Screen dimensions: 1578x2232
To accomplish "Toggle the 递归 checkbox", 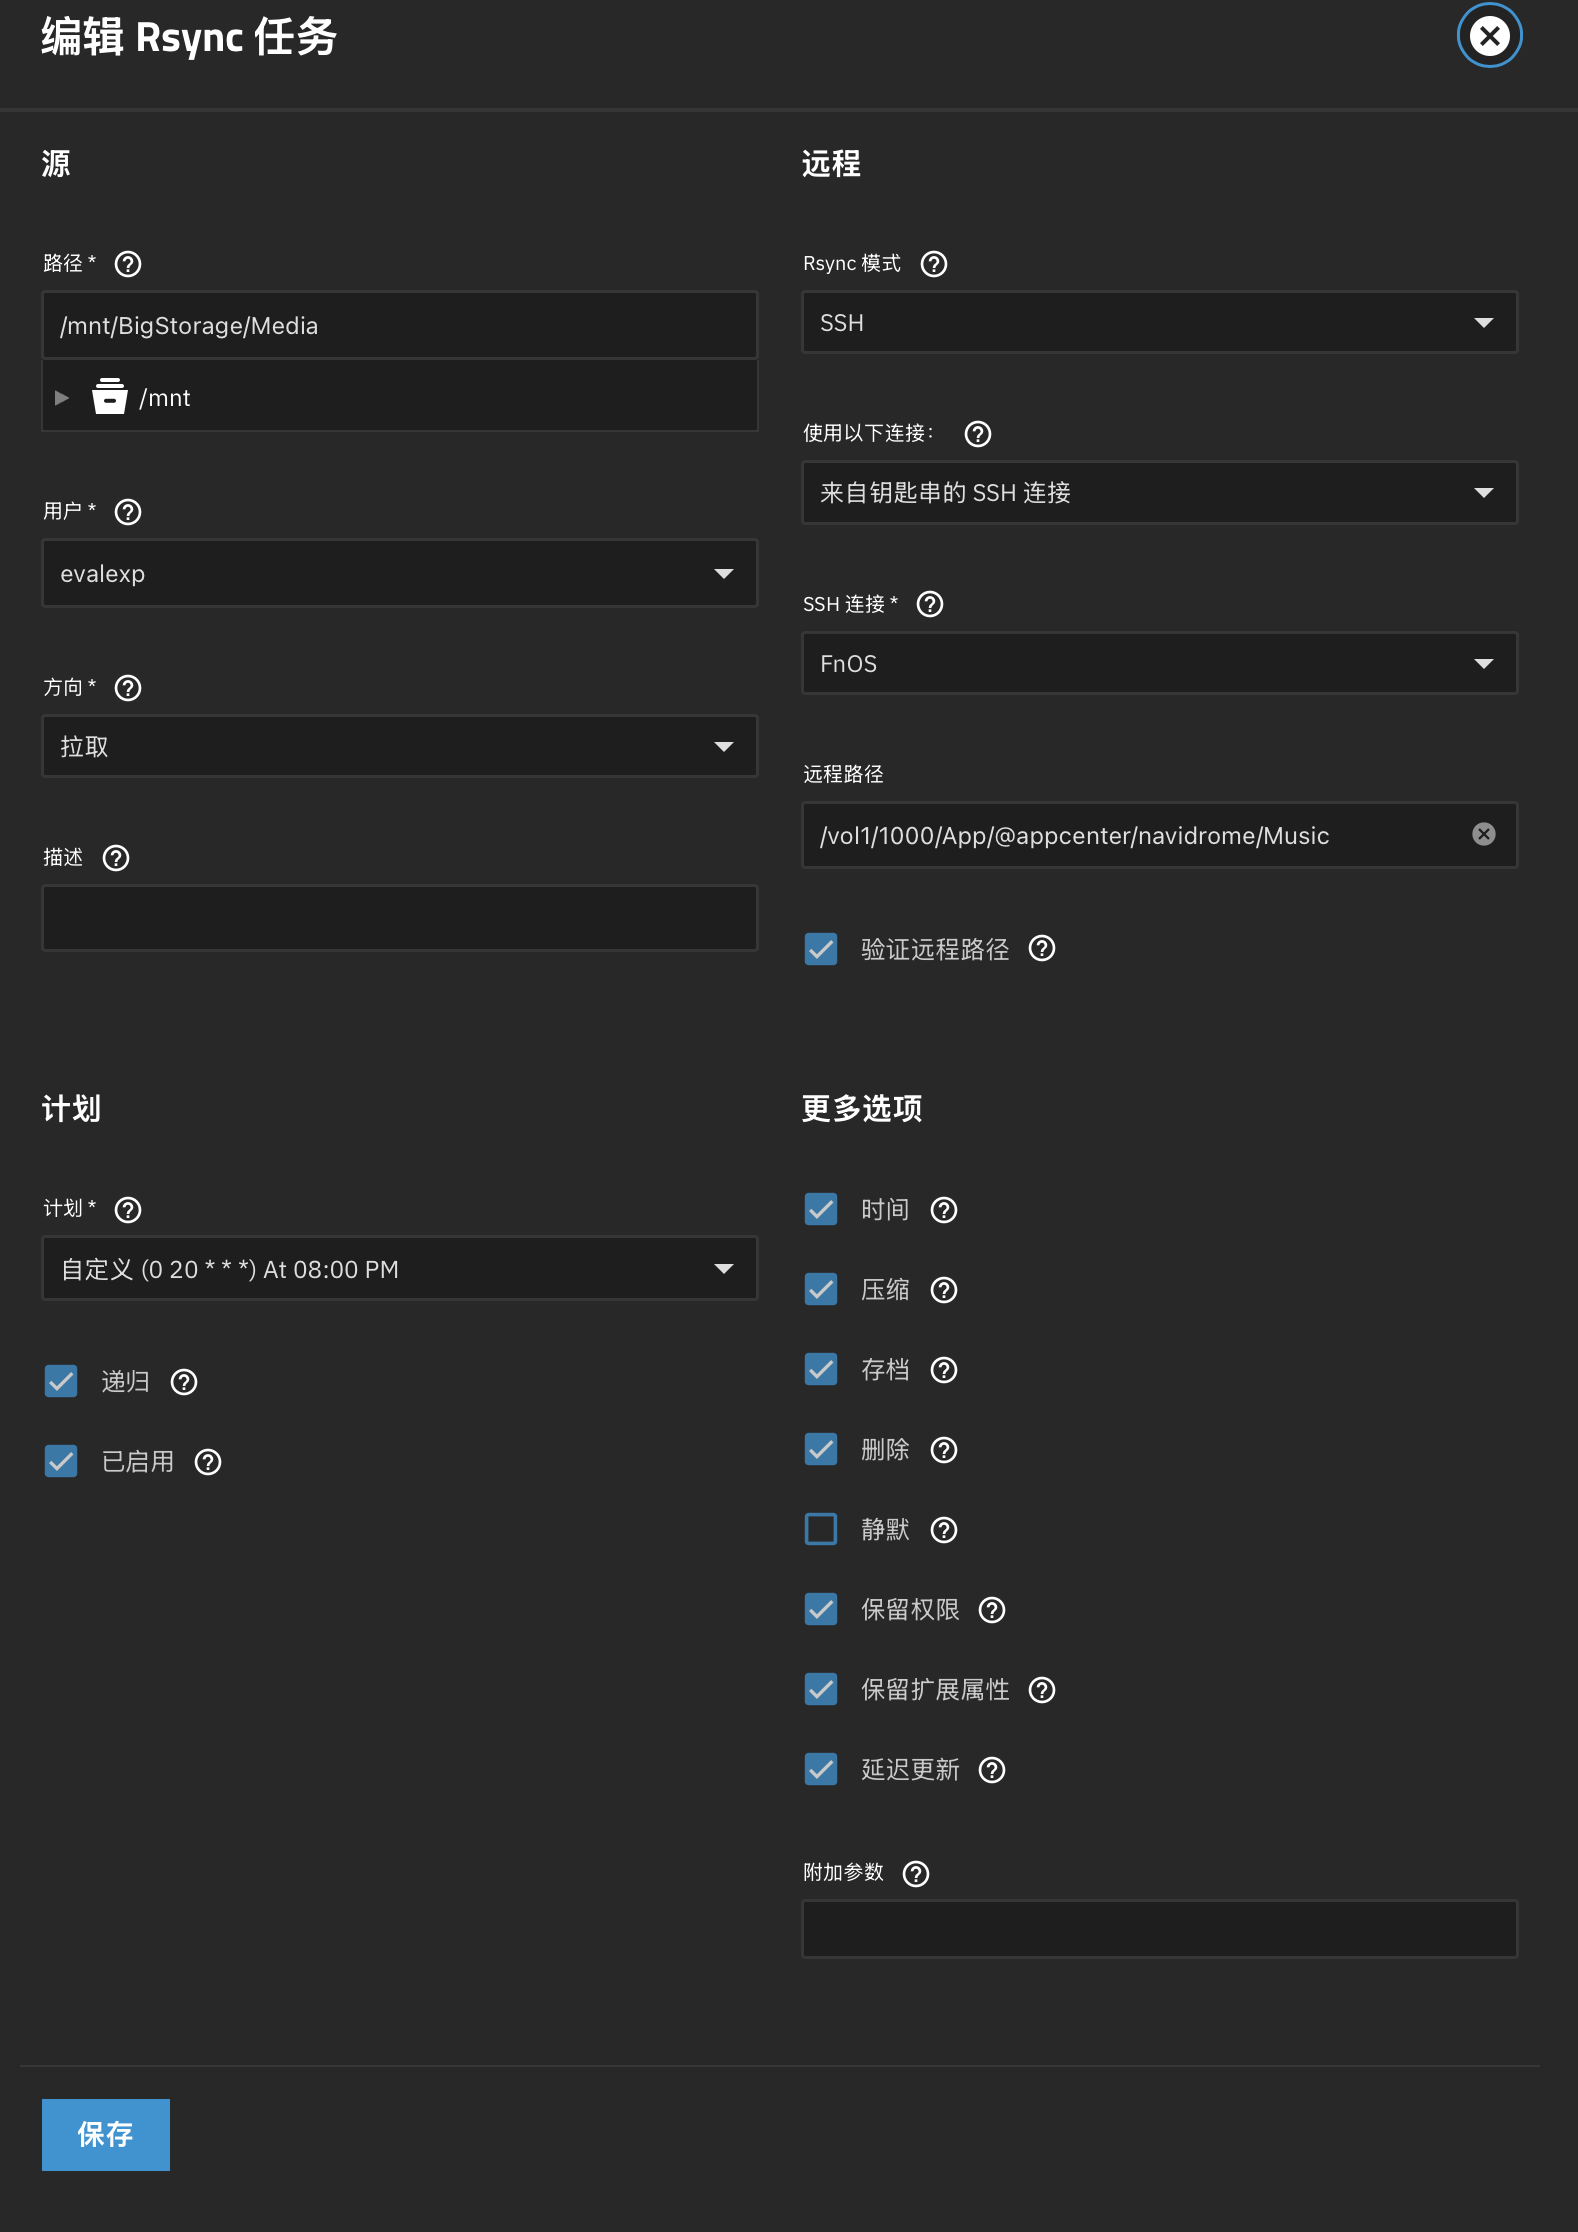I will pyautogui.click(x=61, y=1381).
